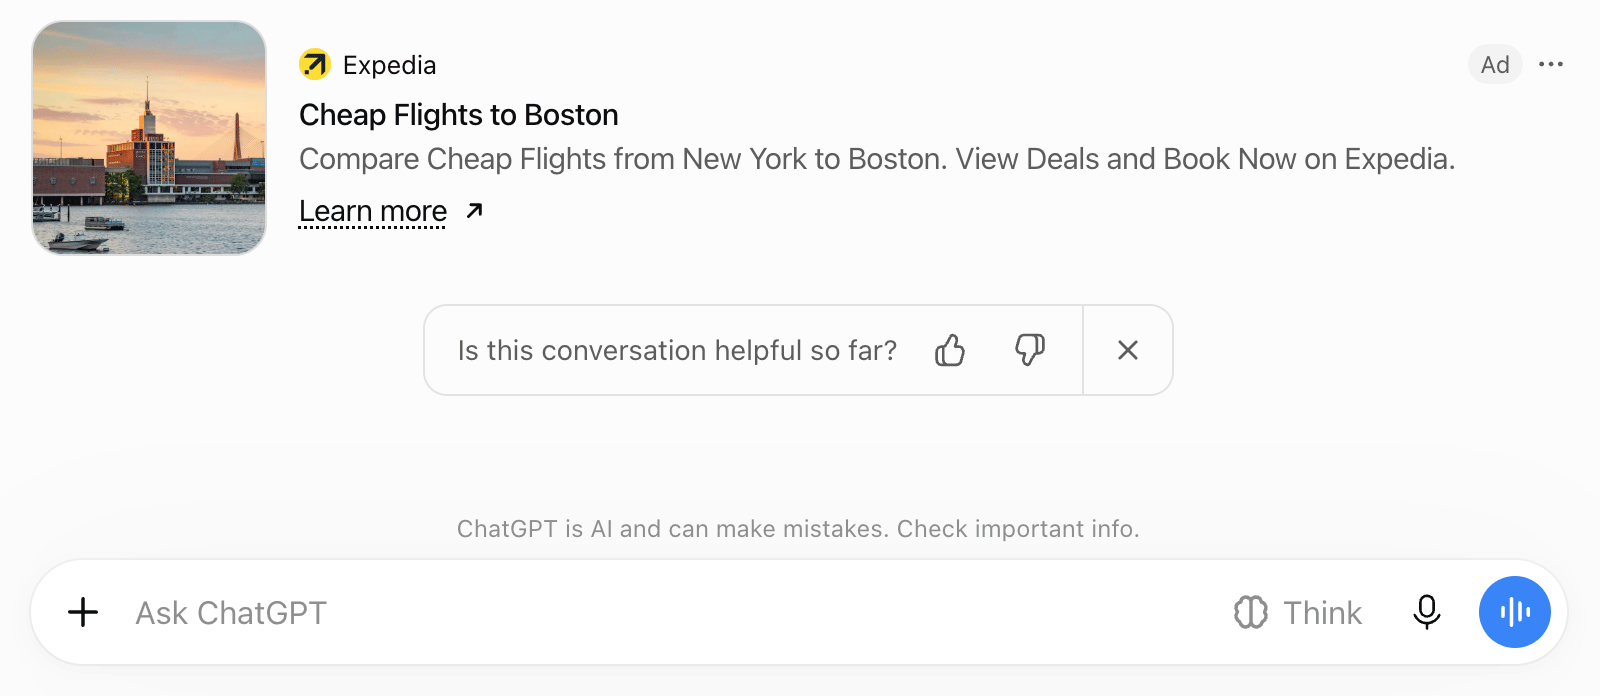Click the arrow beside Learn more

[475, 211]
